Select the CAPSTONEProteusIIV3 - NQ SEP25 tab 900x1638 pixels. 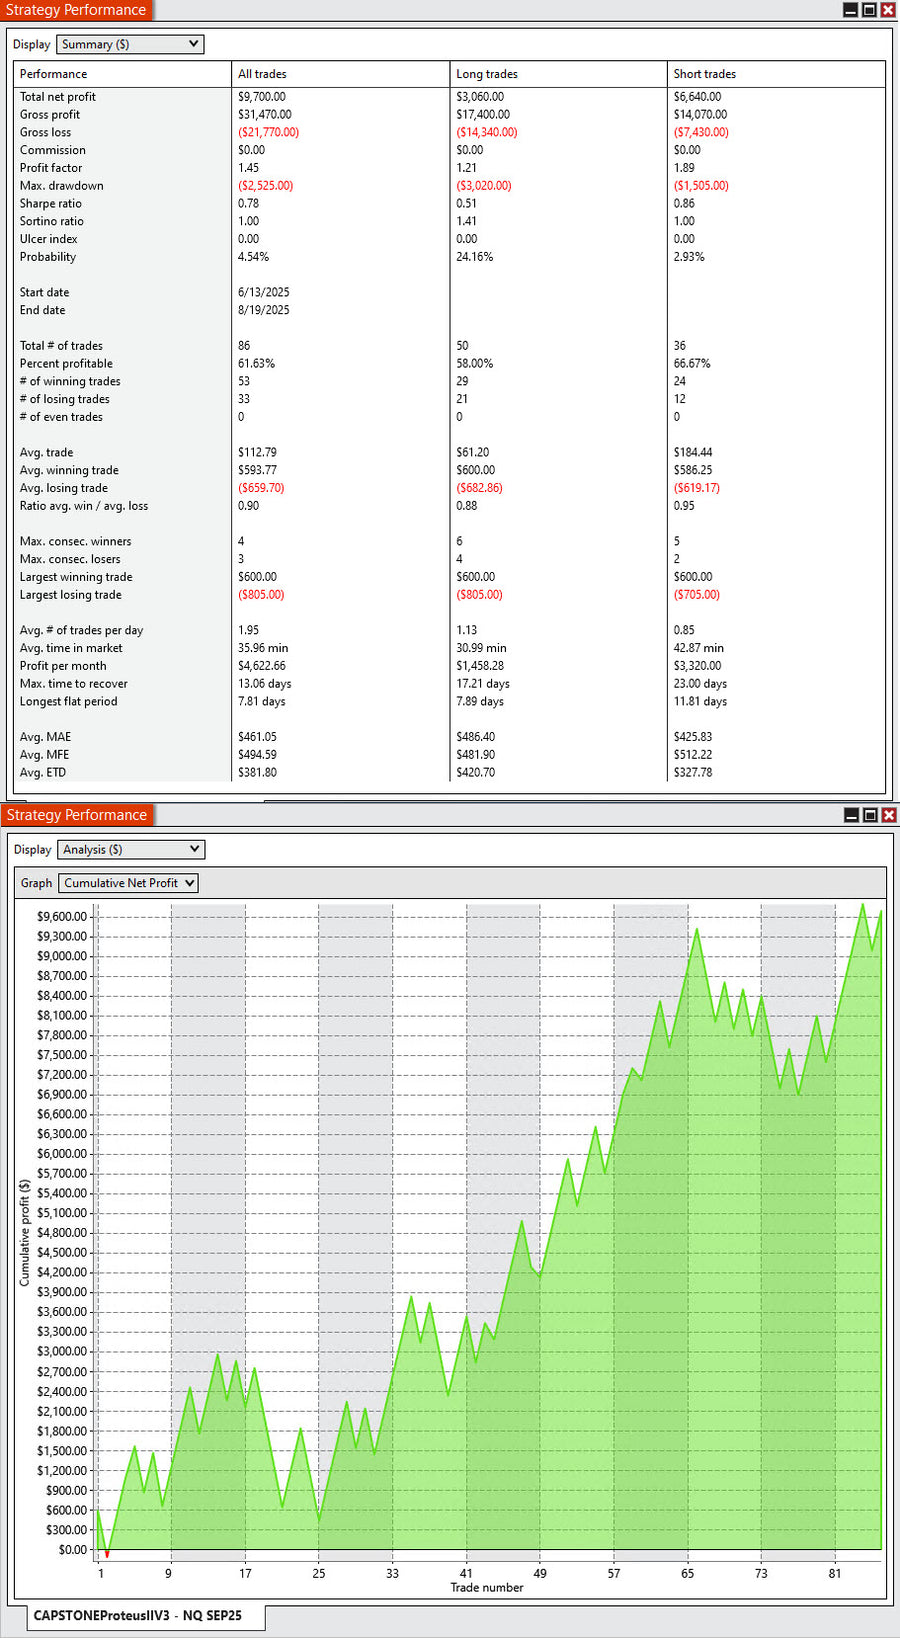tap(138, 1615)
